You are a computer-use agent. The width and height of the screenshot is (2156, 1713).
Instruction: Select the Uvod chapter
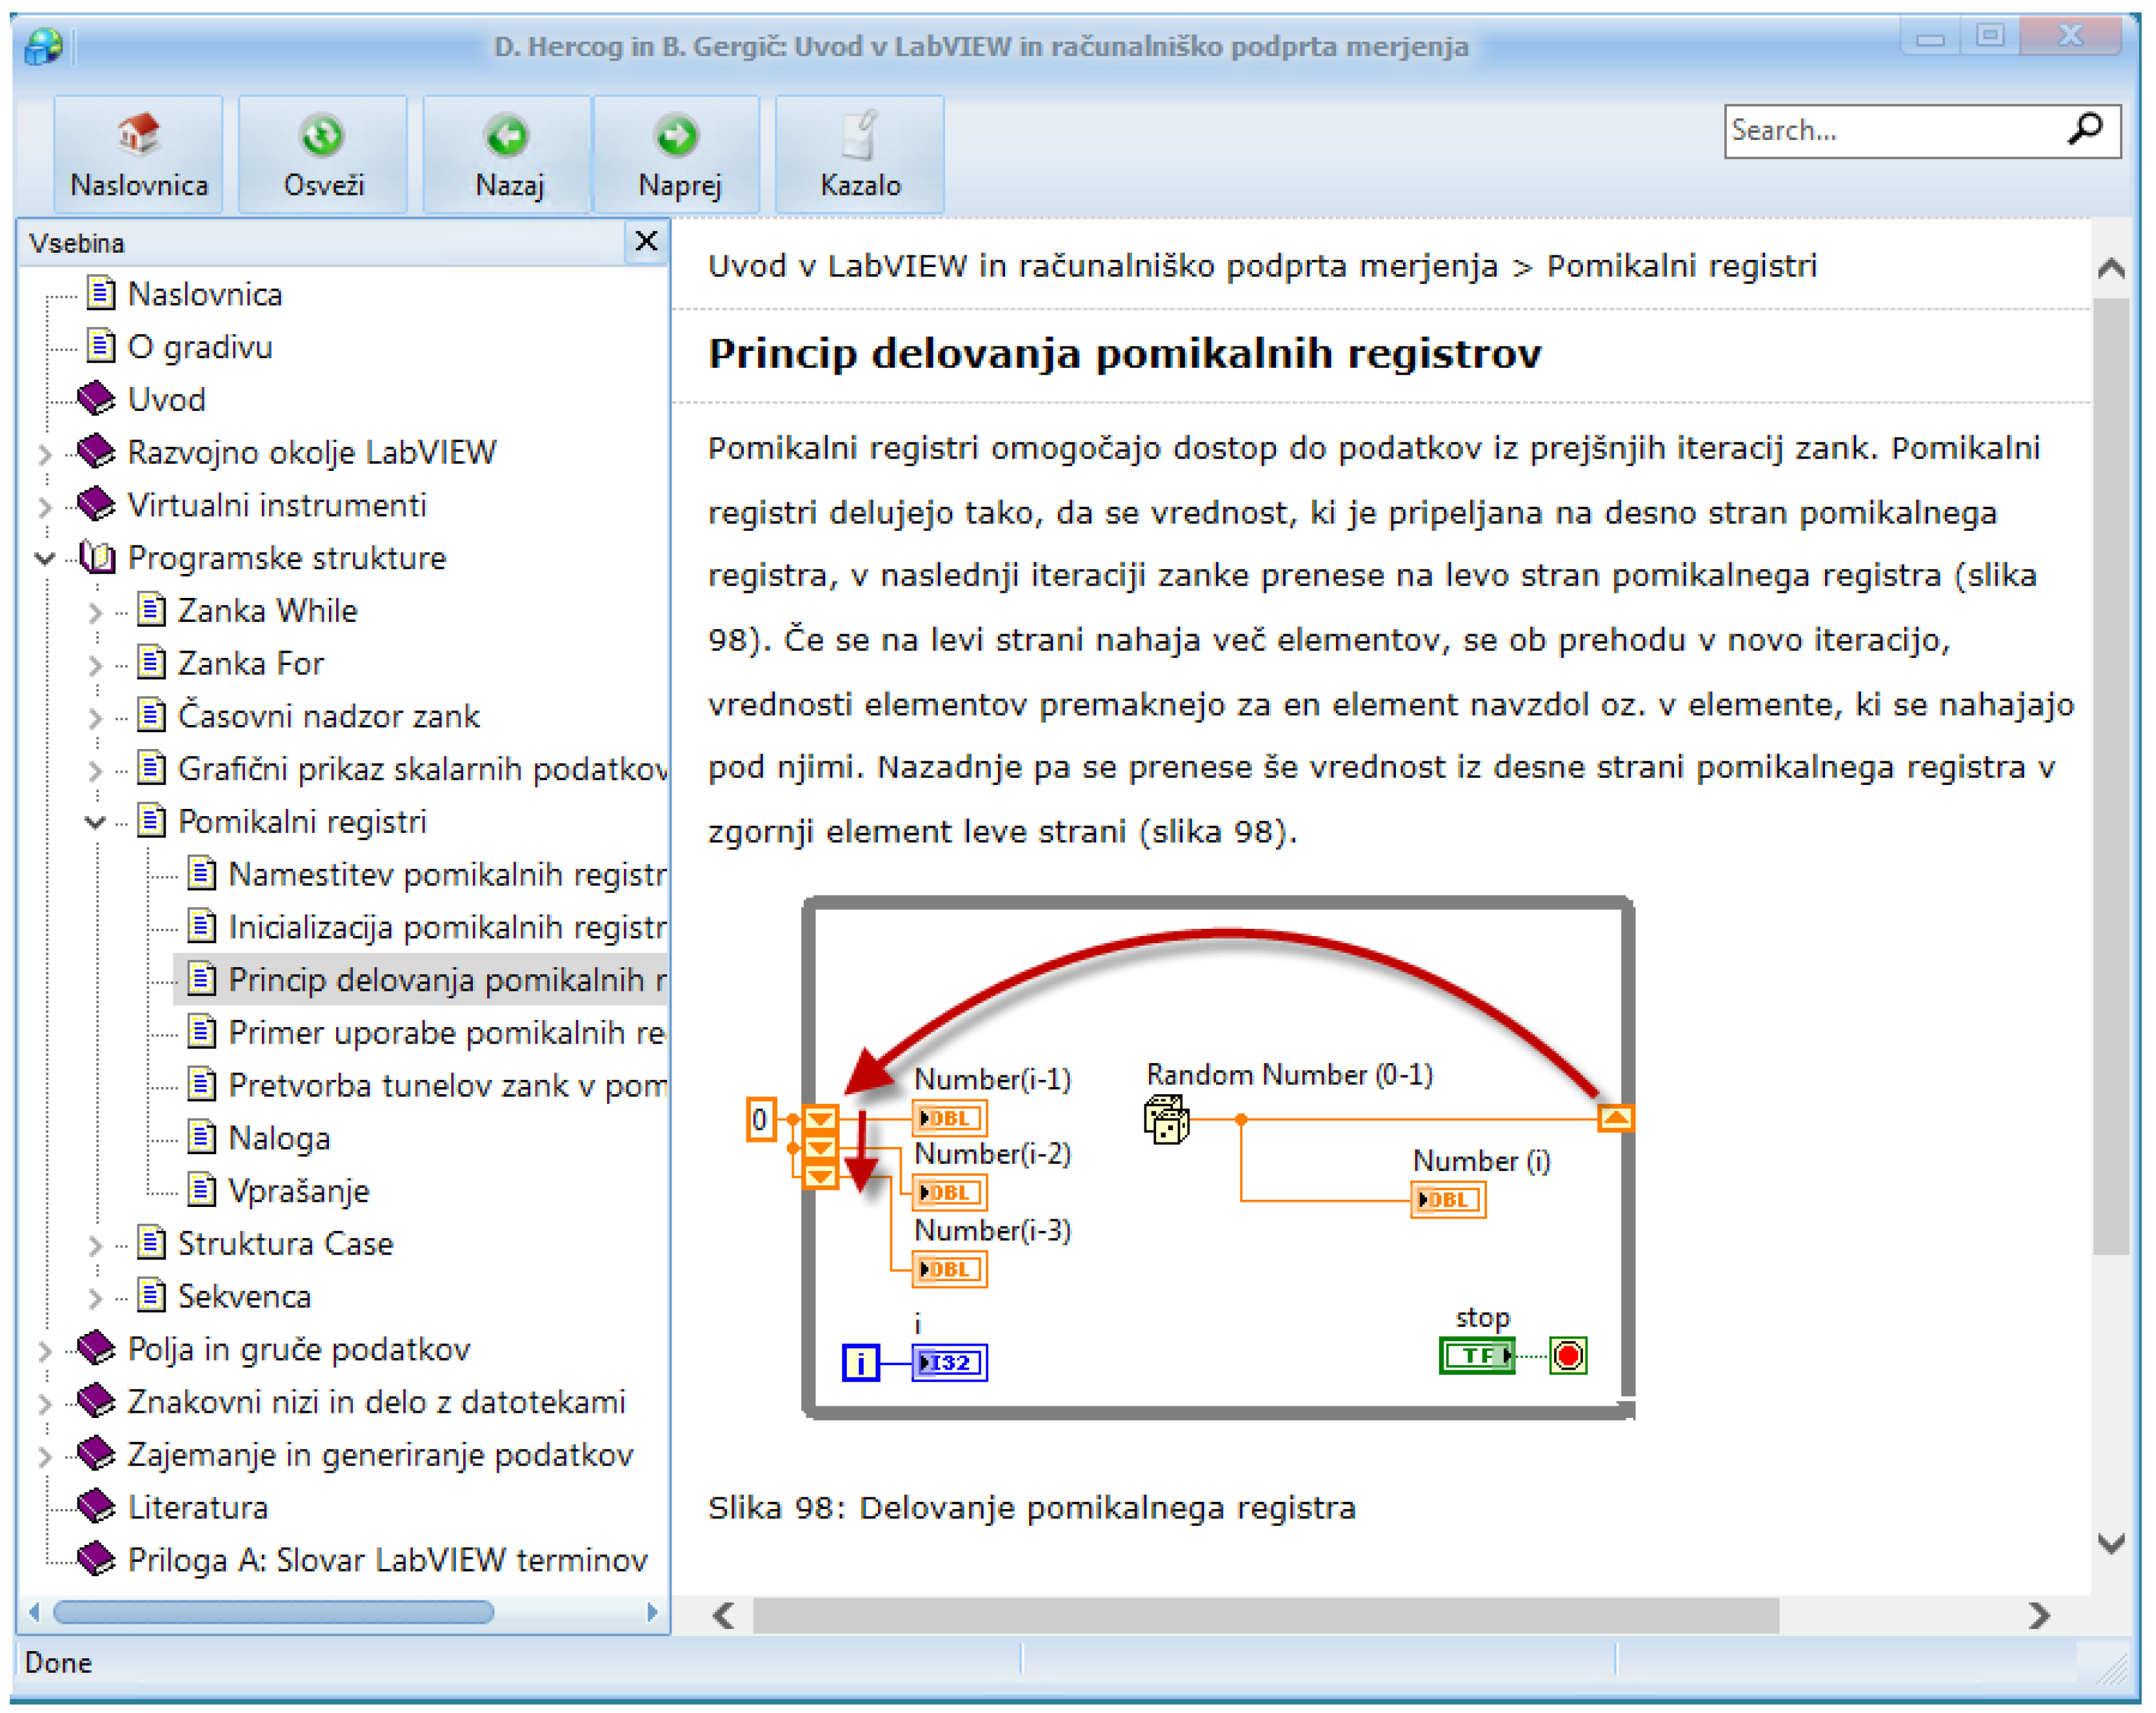tap(167, 400)
